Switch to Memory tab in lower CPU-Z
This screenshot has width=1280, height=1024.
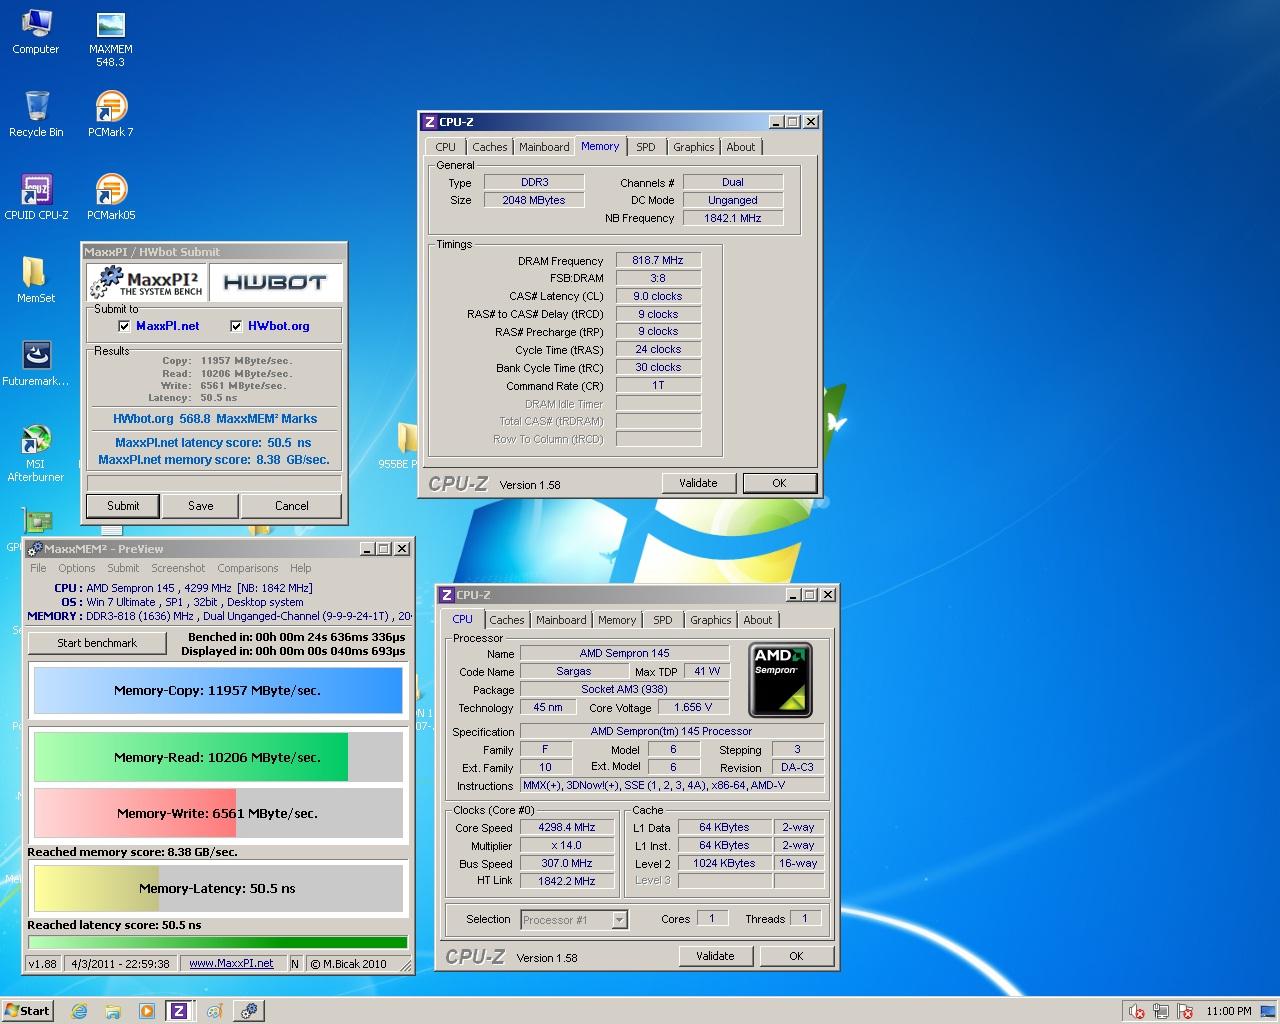(617, 620)
